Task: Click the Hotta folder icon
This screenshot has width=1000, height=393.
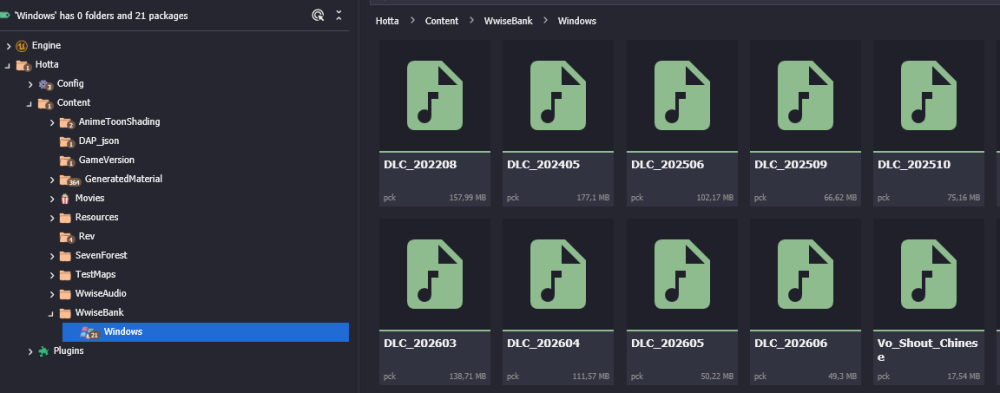Action: coord(23,65)
